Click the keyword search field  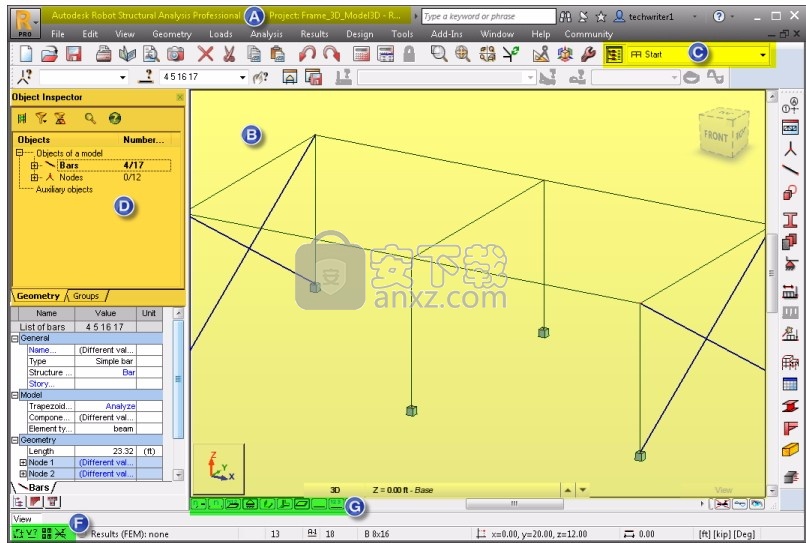[488, 16]
